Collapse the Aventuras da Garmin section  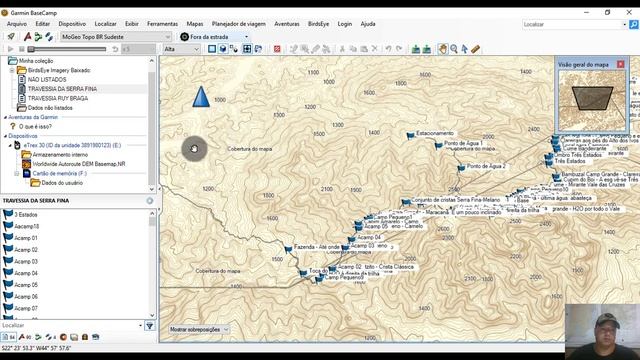[5, 117]
